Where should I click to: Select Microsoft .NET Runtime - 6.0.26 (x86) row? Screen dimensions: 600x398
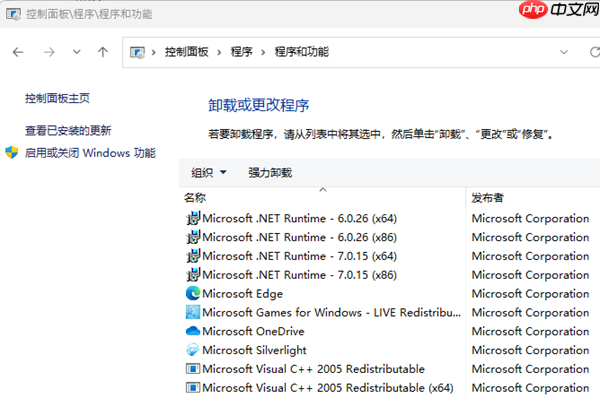[x=300, y=237]
